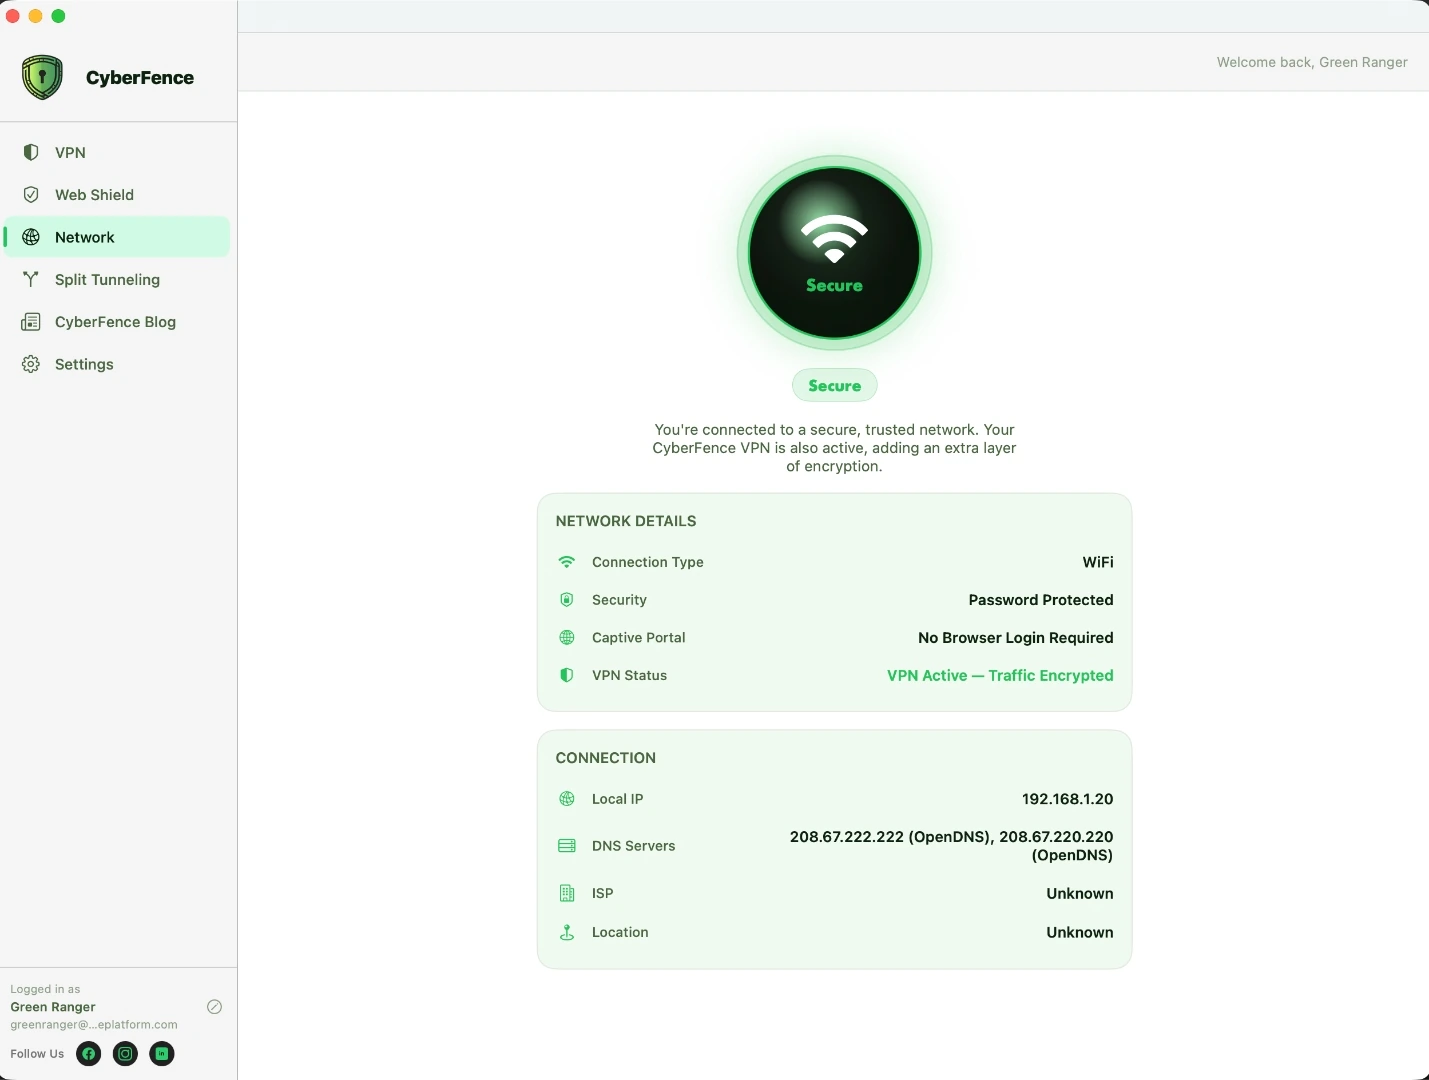
Task: Select the Network globe icon in sidebar
Action: coord(31,237)
